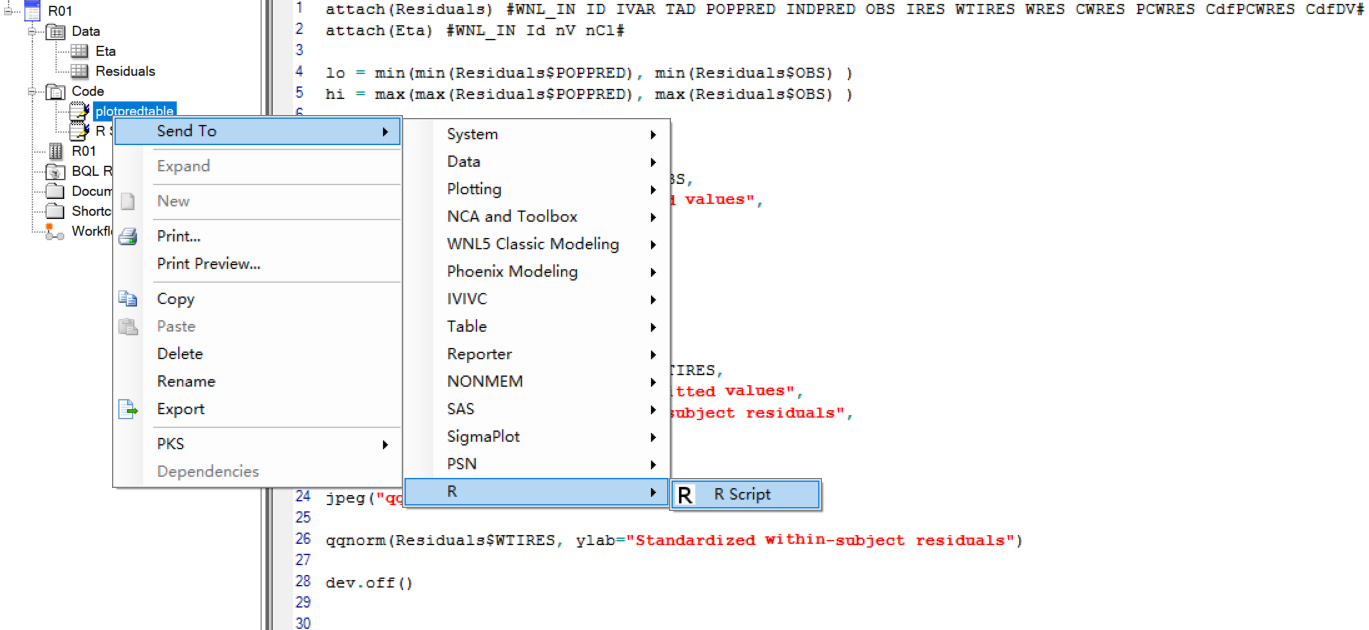
Task: Click code line starting hi = max
Action: (589, 94)
